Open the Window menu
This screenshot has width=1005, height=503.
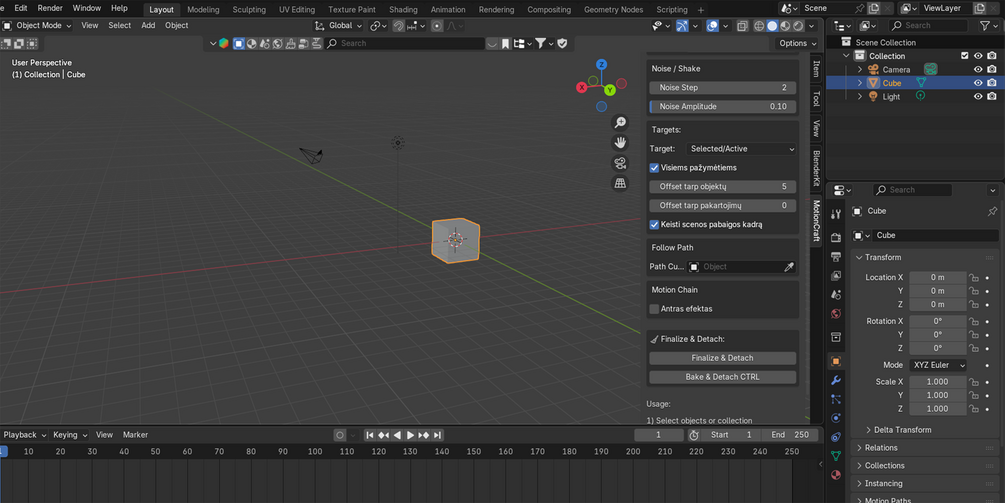[x=87, y=8]
